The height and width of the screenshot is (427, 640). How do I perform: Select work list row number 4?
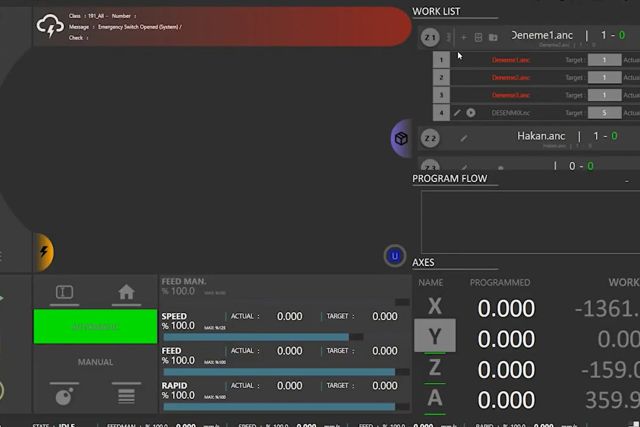tap(441, 113)
